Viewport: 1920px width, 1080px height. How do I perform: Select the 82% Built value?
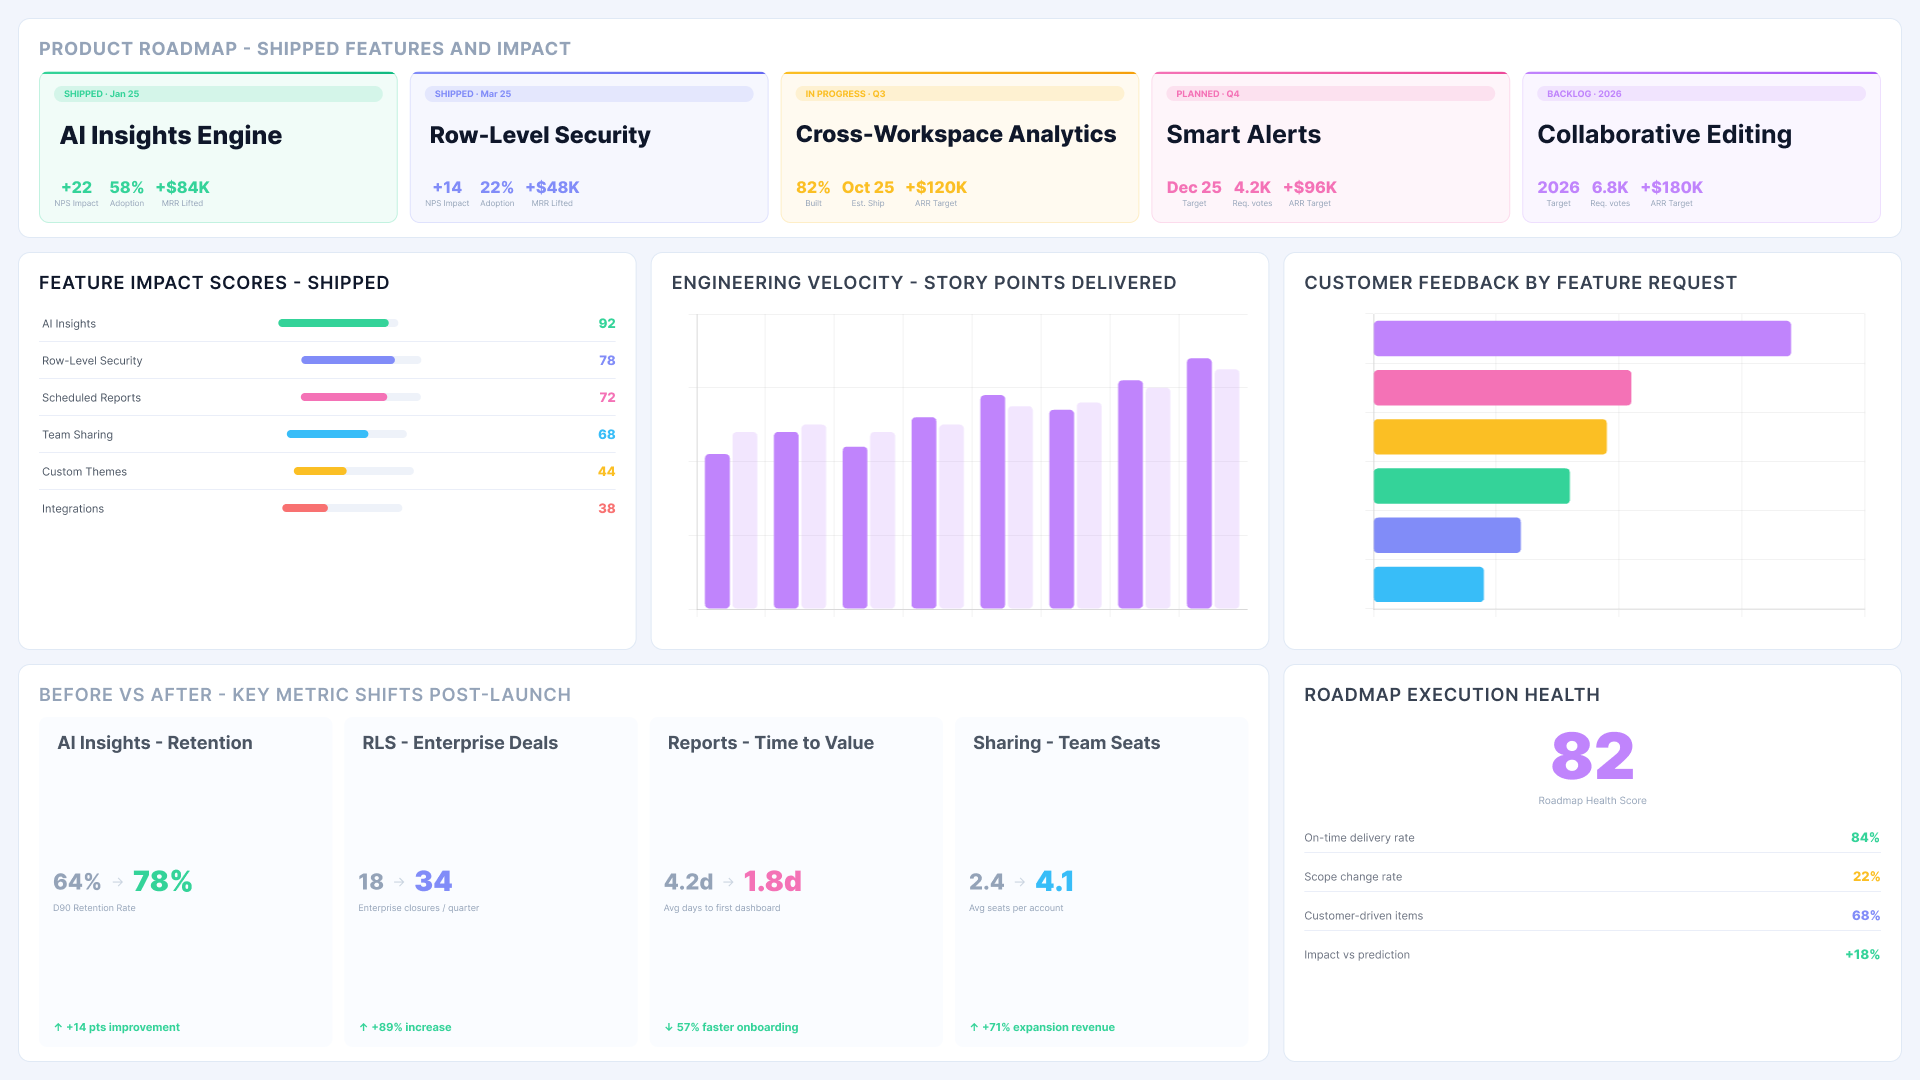(x=813, y=187)
